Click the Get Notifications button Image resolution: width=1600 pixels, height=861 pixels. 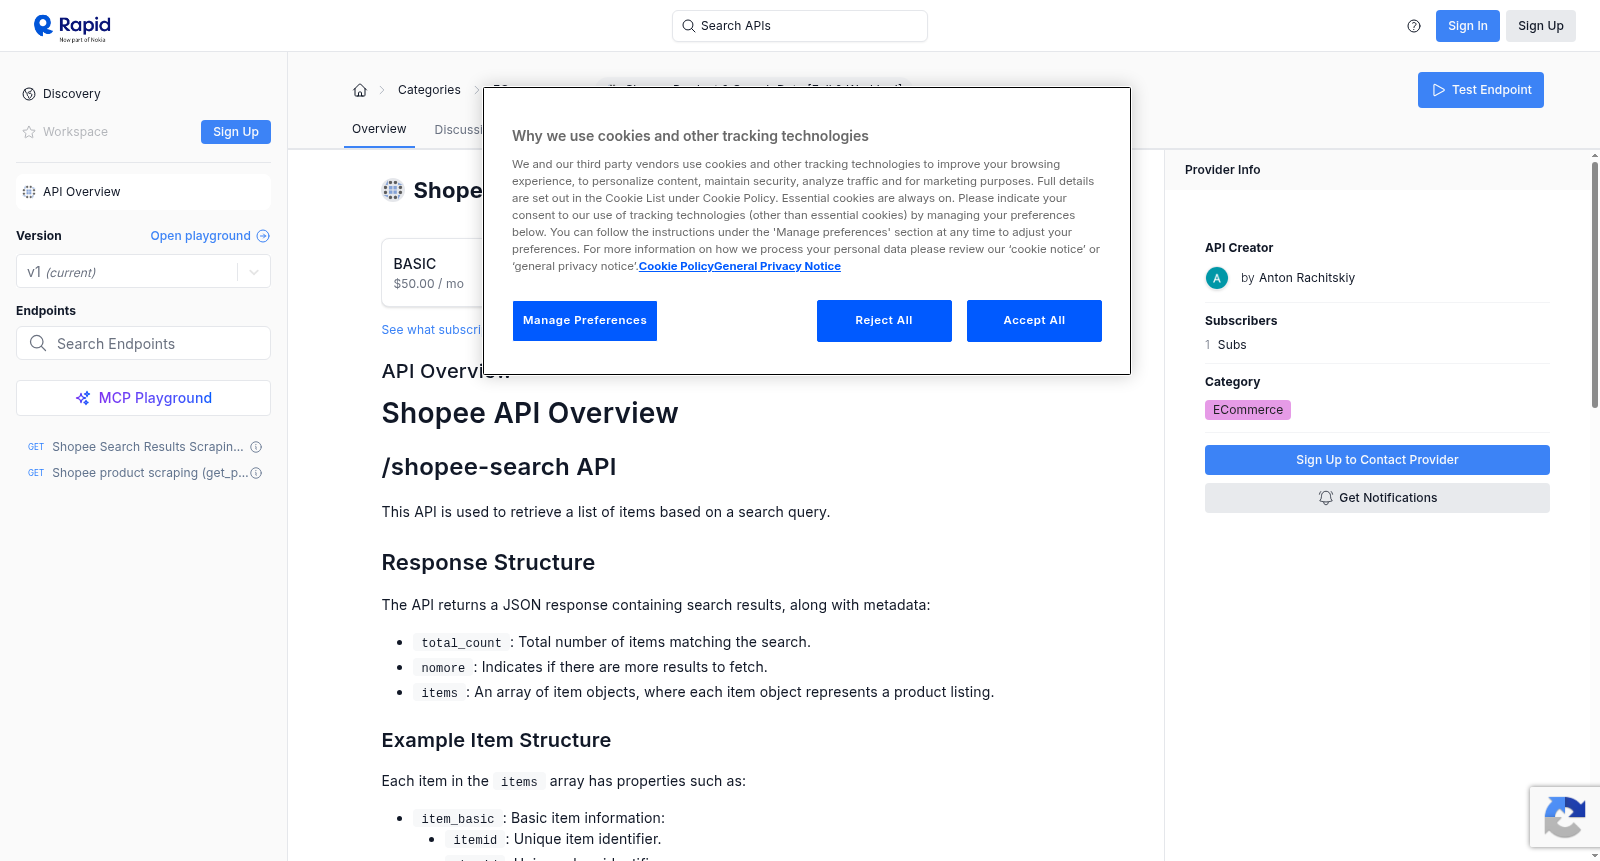pyautogui.click(x=1377, y=498)
